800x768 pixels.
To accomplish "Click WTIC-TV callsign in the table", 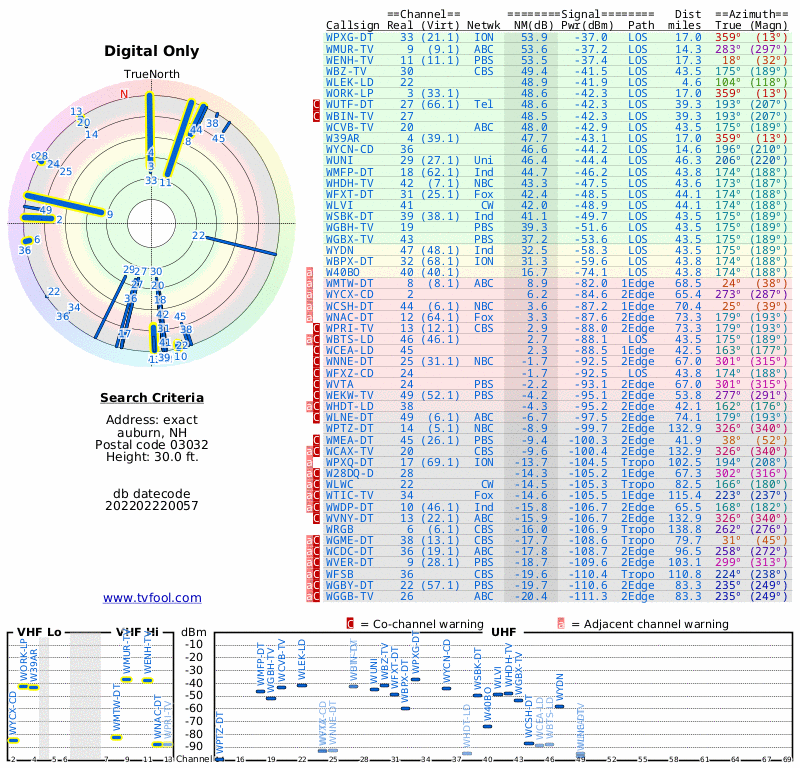I will [349, 495].
